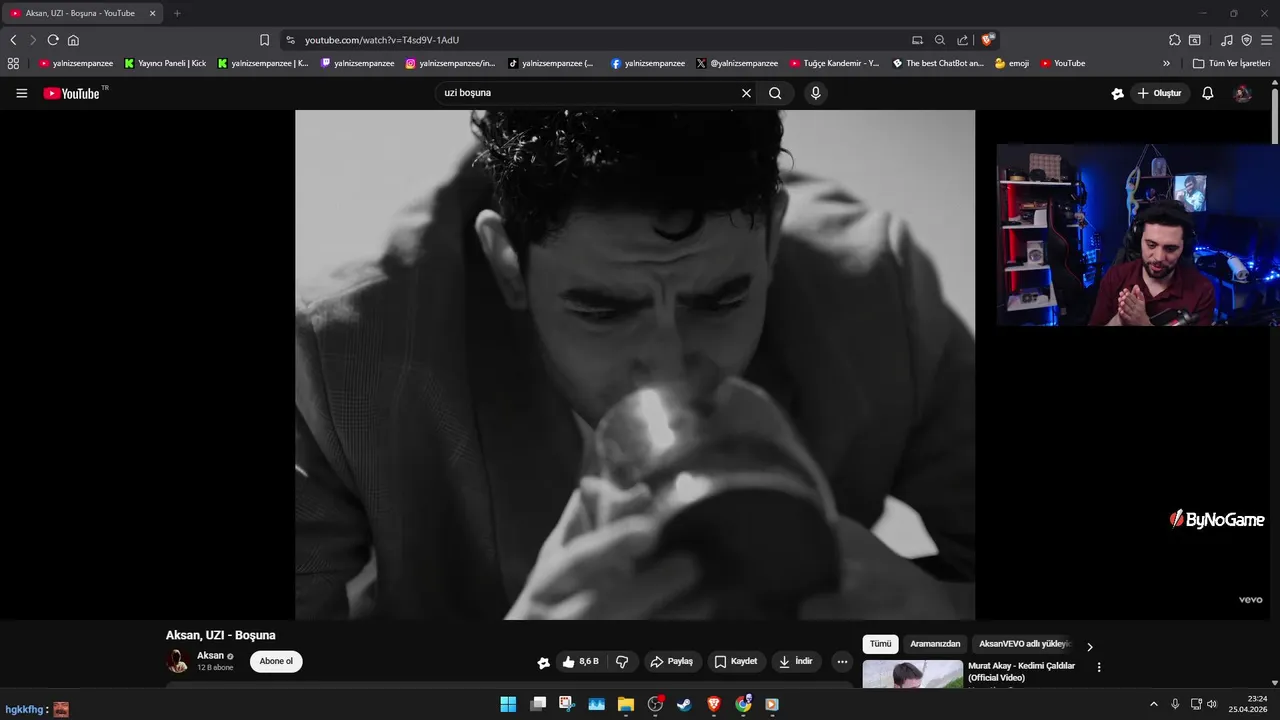Open Yayıncı Paneli | Kick bookmark

165,63
